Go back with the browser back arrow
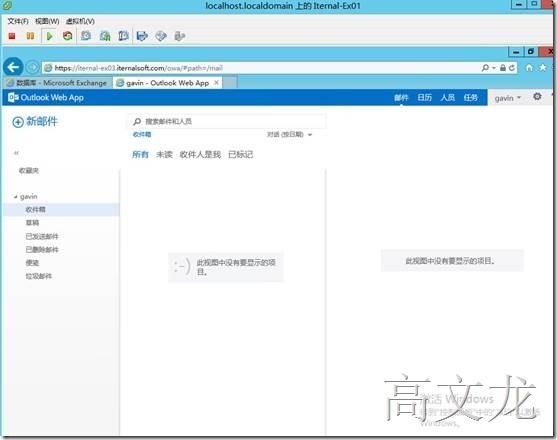557x440 pixels. point(13,67)
